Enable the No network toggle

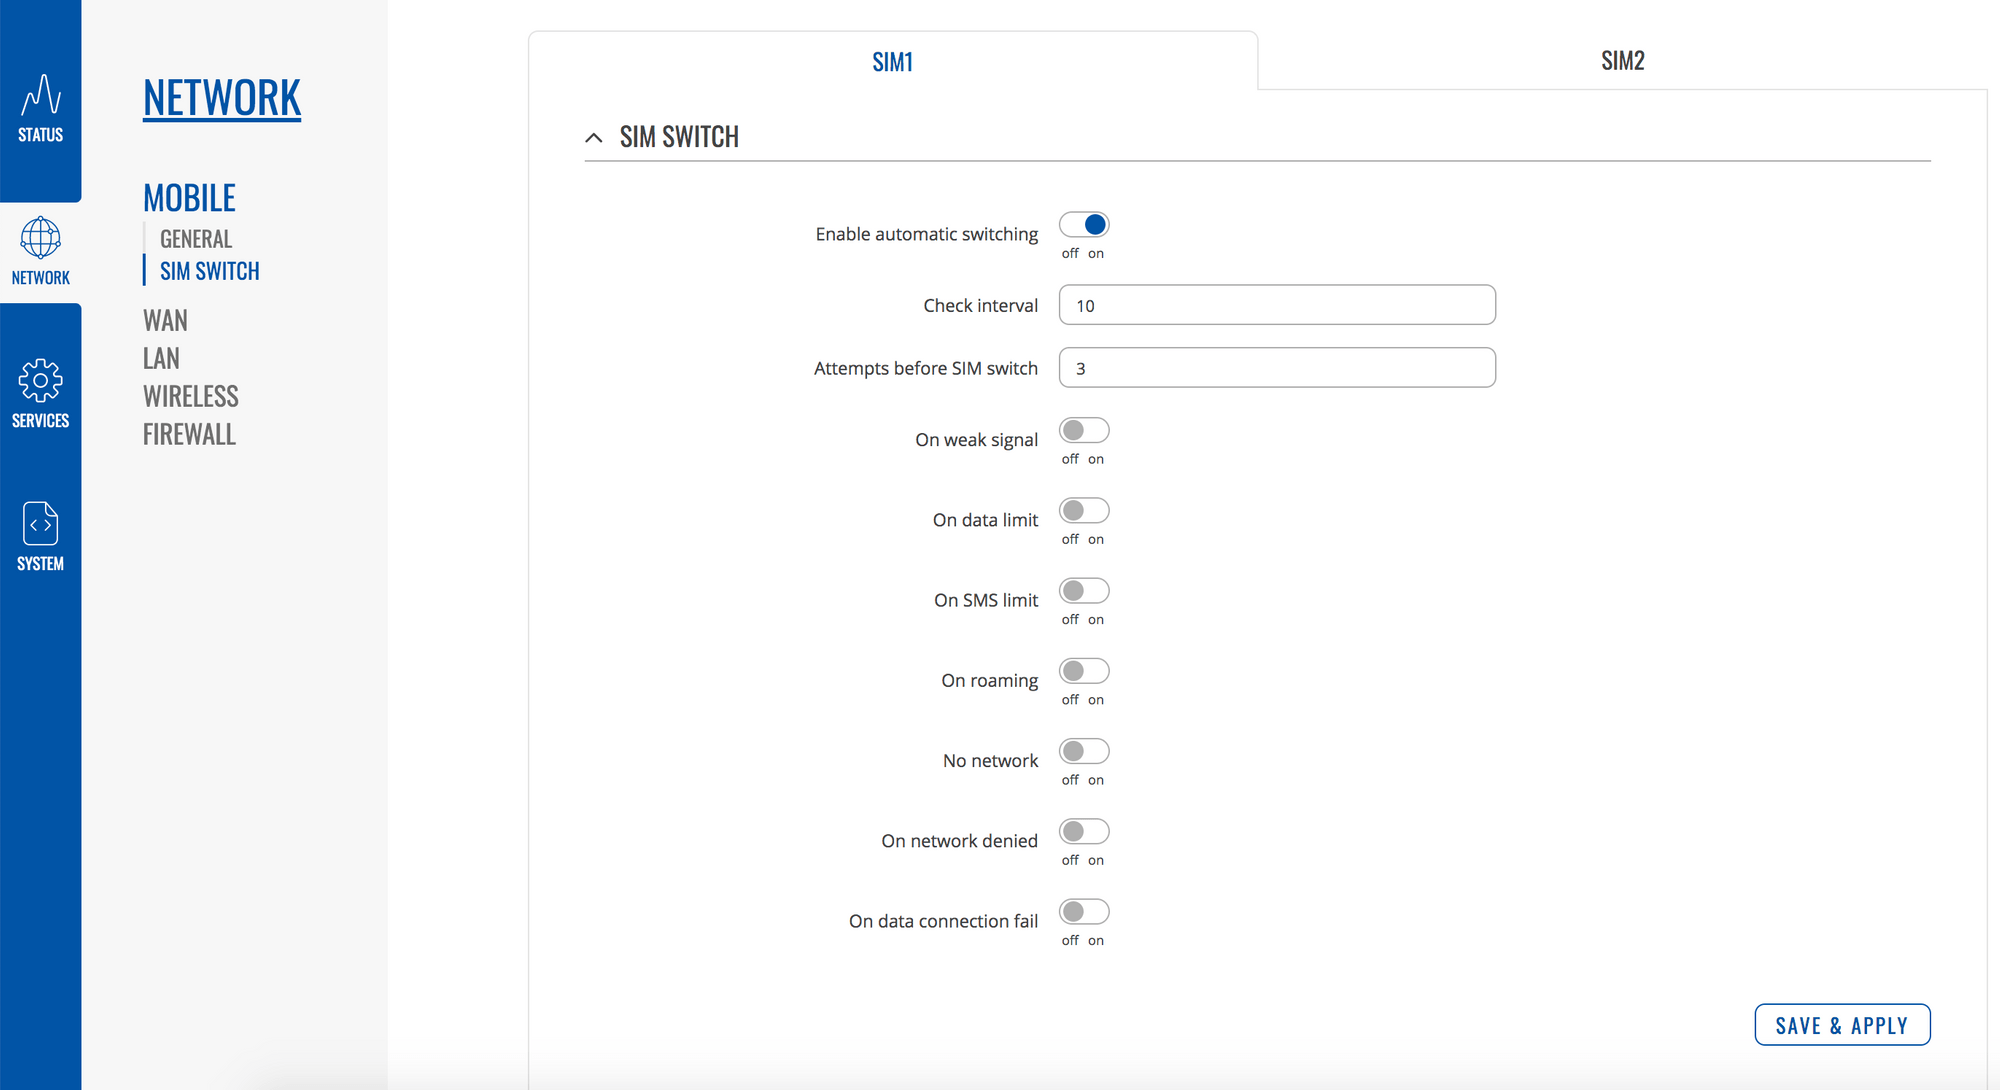[1084, 751]
